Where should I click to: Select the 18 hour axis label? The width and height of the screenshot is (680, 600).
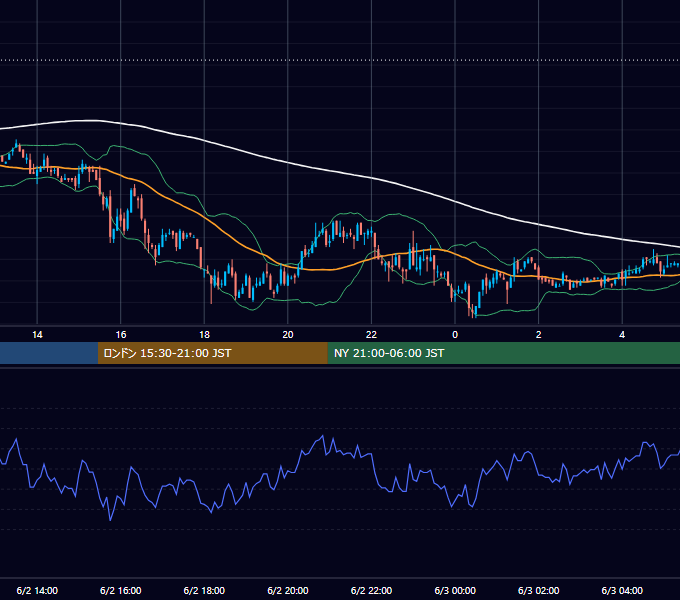point(204,335)
